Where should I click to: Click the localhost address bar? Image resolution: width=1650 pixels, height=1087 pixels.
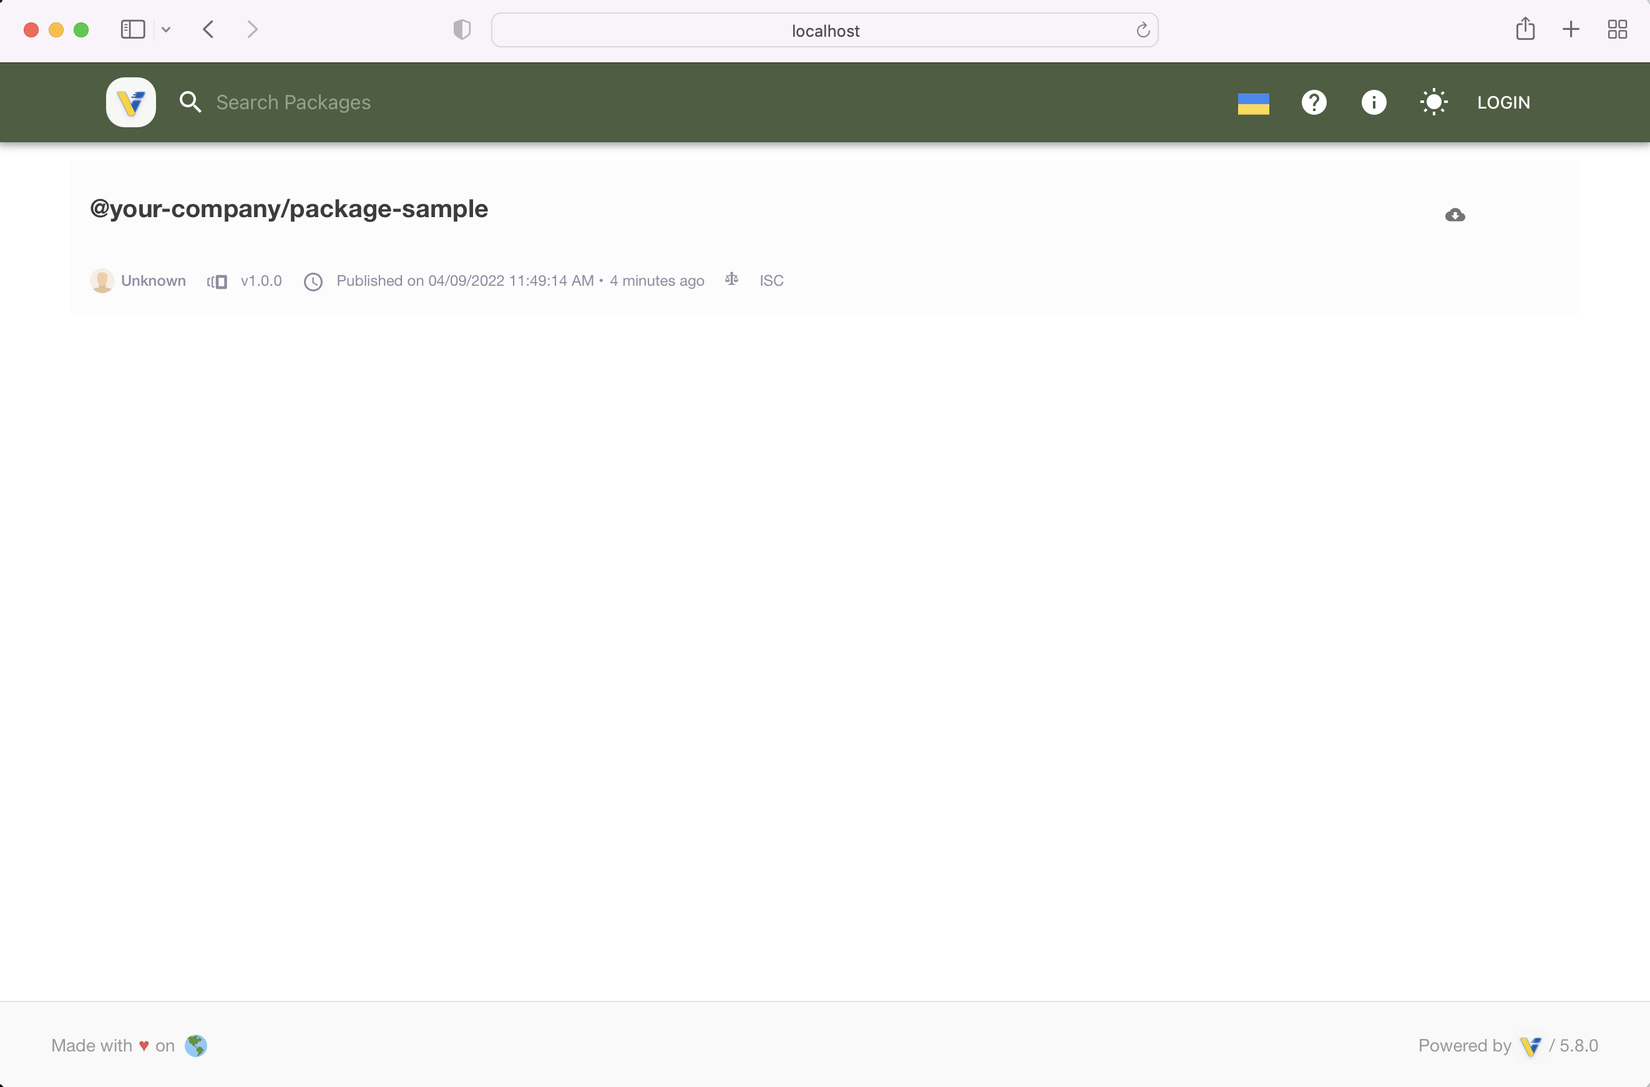(825, 30)
